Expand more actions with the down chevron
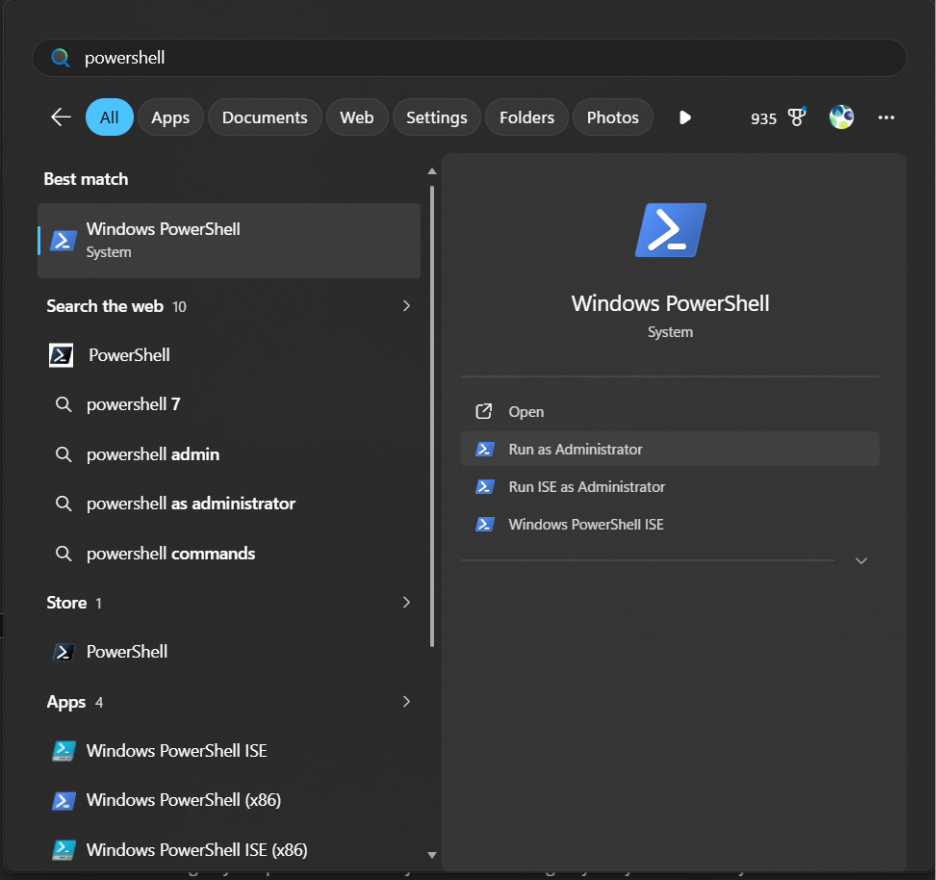Viewport: 936px width, 880px height. pyautogui.click(x=861, y=561)
